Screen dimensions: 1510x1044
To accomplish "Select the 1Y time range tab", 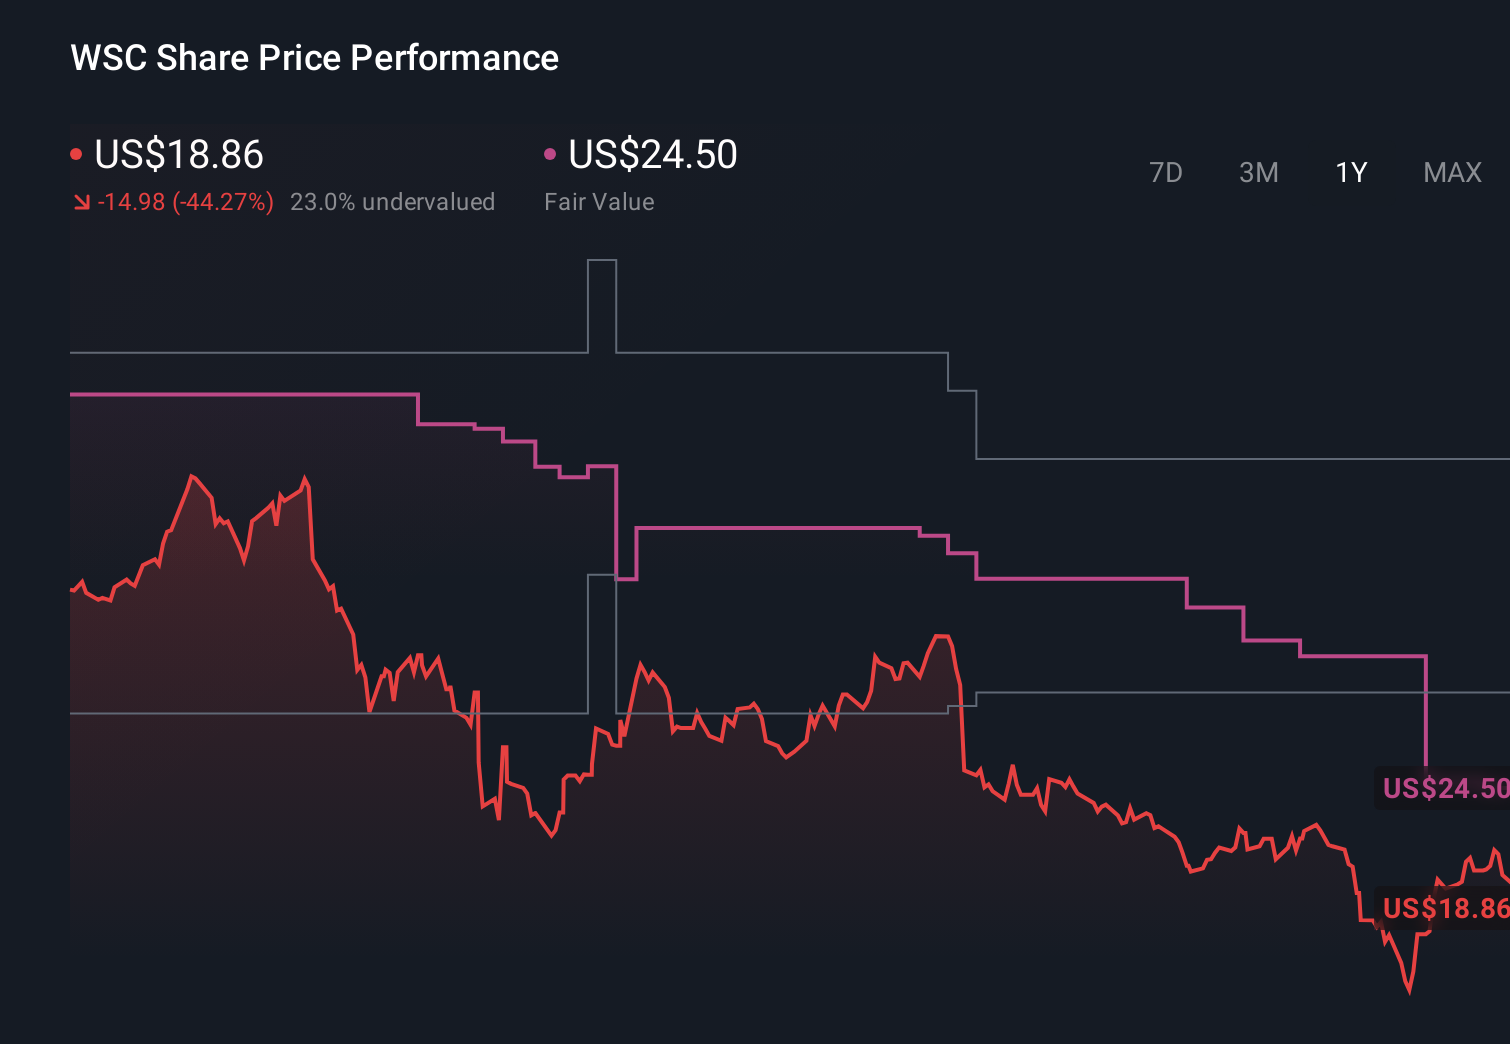I will [x=1350, y=172].
